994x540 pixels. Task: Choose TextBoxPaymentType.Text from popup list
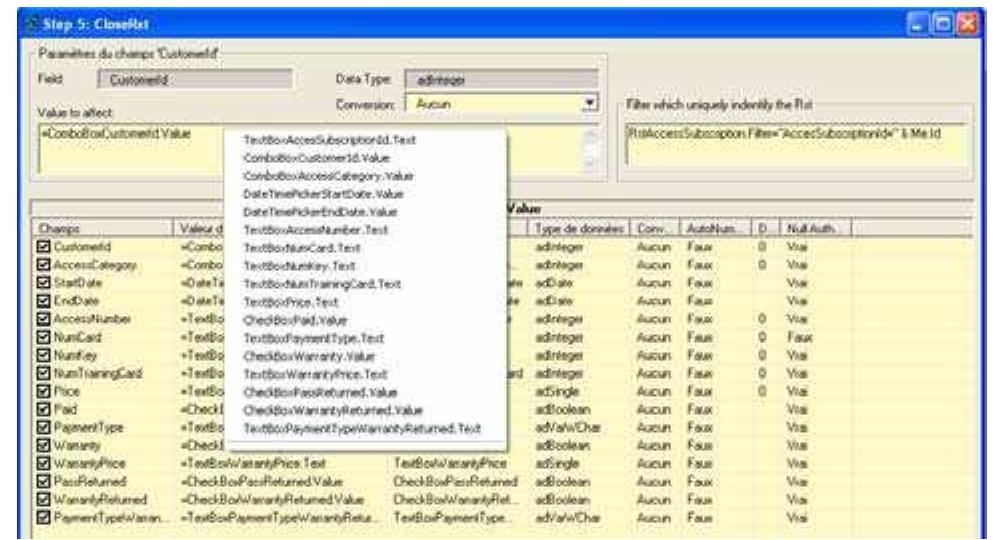[x=314, y=338]
